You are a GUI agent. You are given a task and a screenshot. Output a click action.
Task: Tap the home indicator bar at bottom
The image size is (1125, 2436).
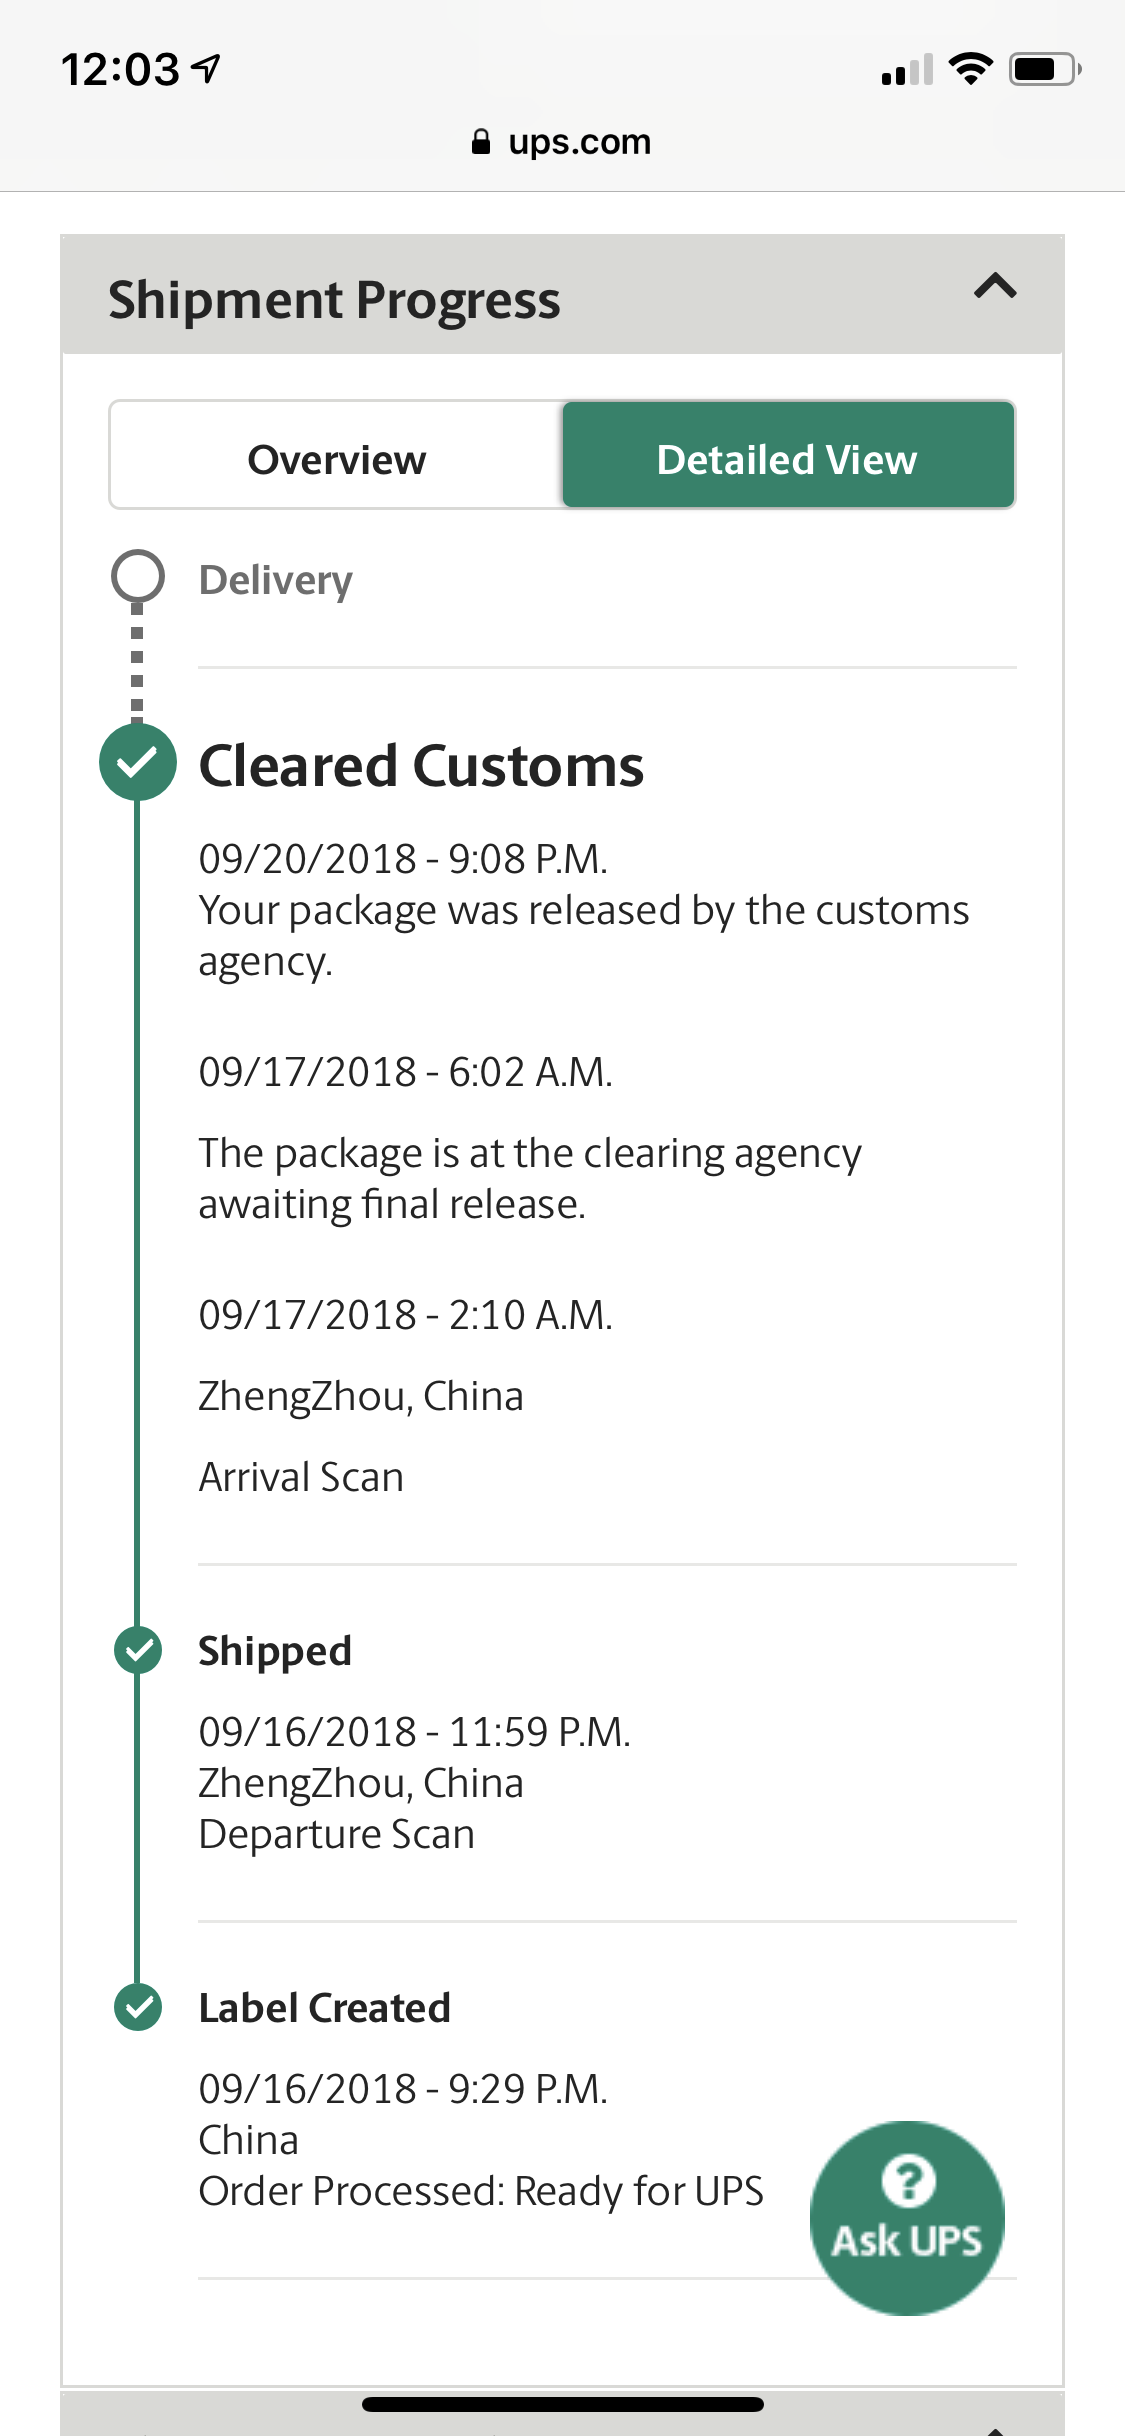[563, 2404]
